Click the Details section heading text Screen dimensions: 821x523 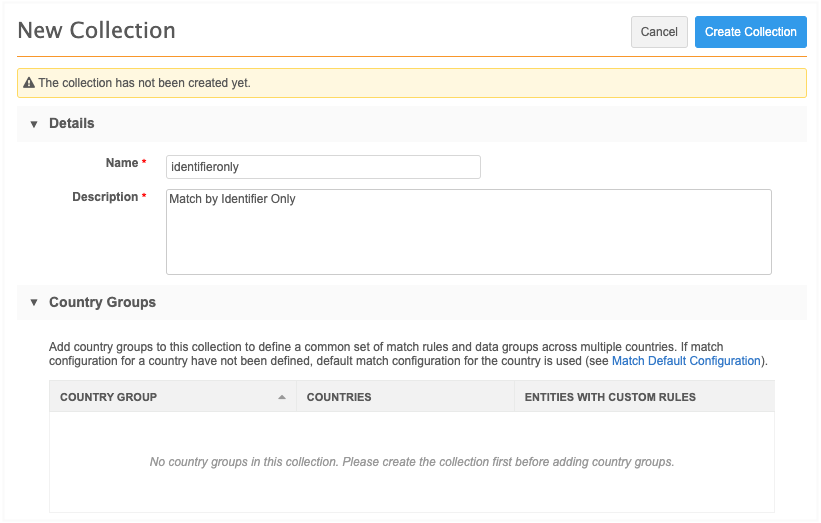tap(72, 124)
